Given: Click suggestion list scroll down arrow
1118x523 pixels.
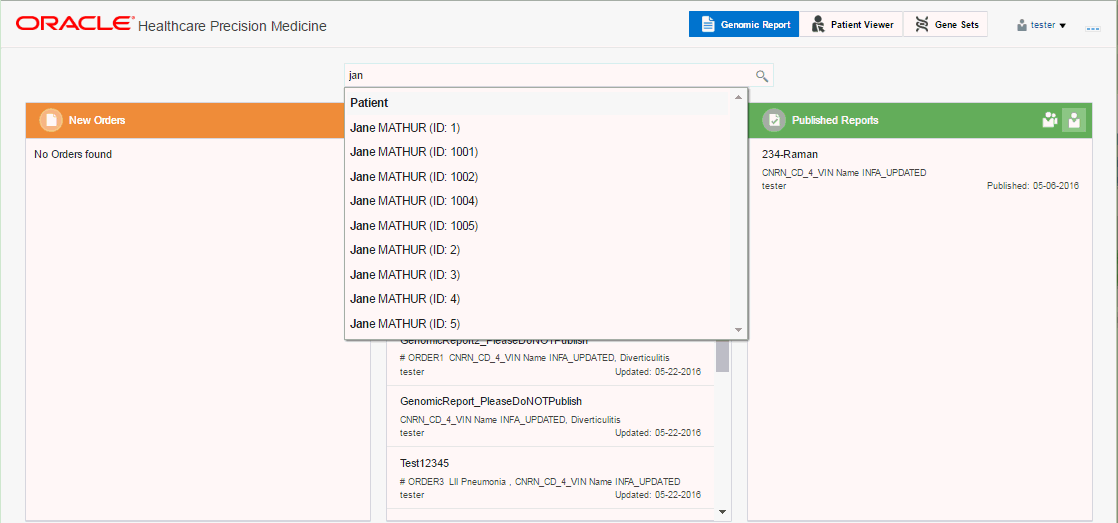Looking at the screenshot, I should (x=739, y=330).
